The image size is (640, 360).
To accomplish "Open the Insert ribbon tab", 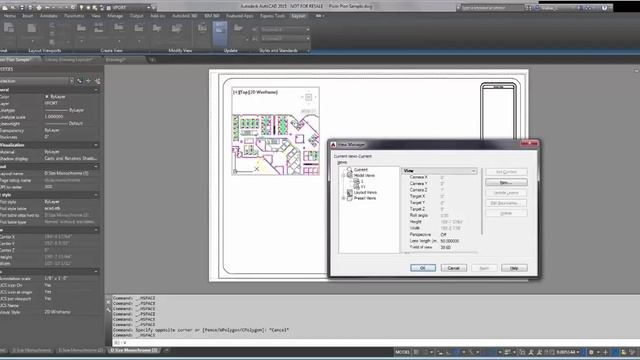I will (28, 16).
